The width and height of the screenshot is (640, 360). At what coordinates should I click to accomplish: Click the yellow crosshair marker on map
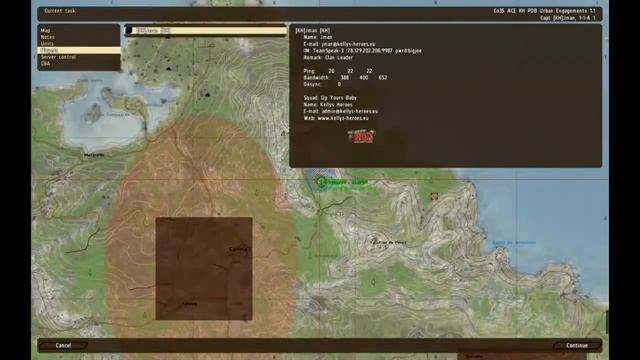click(x=434, y=196)
